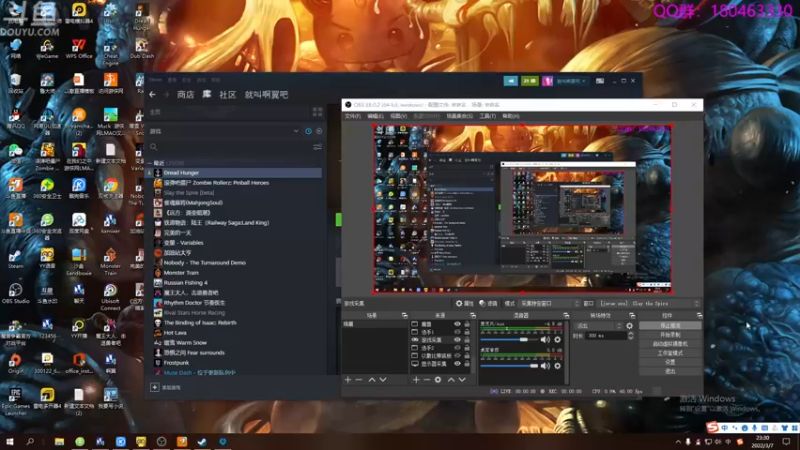The height and width of the screenshot is (450, 800).
Task: Open 模式 capture mode dropdown in OBS
Action: [549, 304]
